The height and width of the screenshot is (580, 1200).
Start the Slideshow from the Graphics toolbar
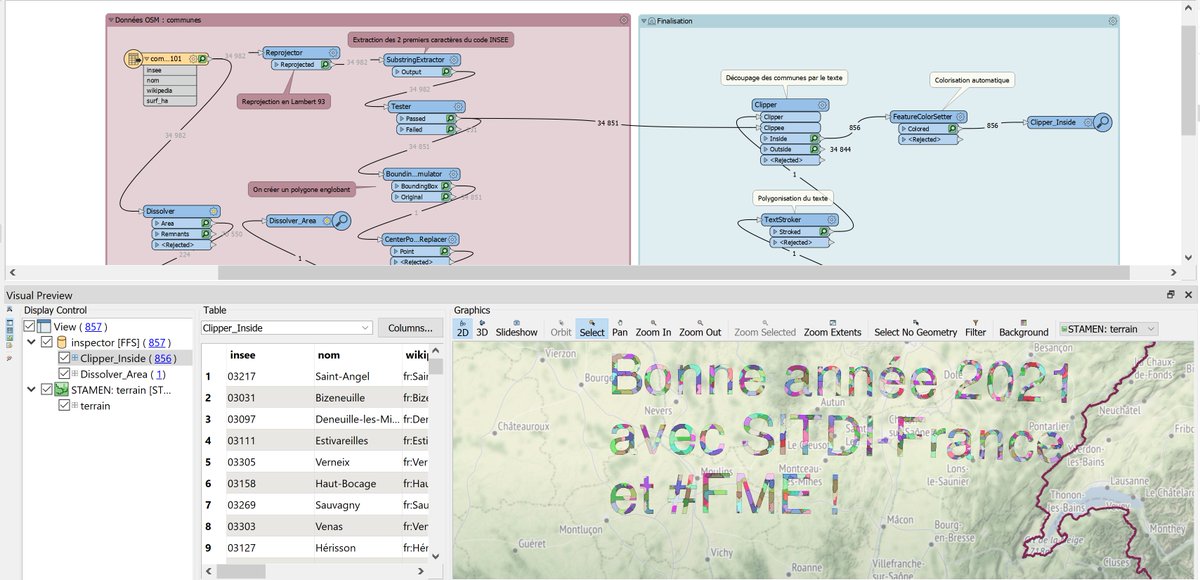[x=516, y=330]
